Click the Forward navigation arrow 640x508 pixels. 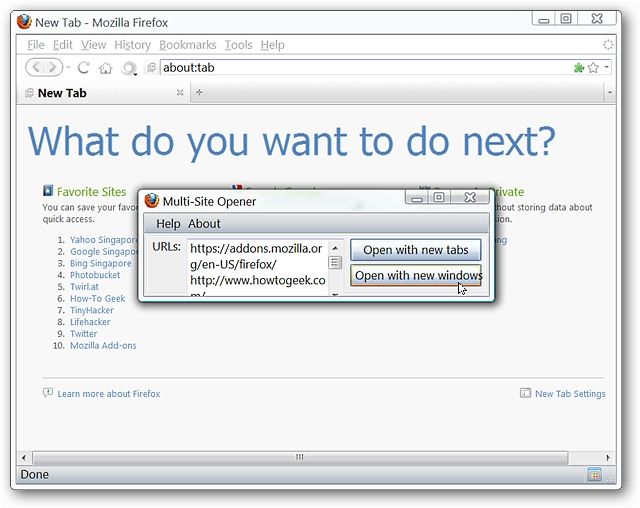tap(53, 67)
